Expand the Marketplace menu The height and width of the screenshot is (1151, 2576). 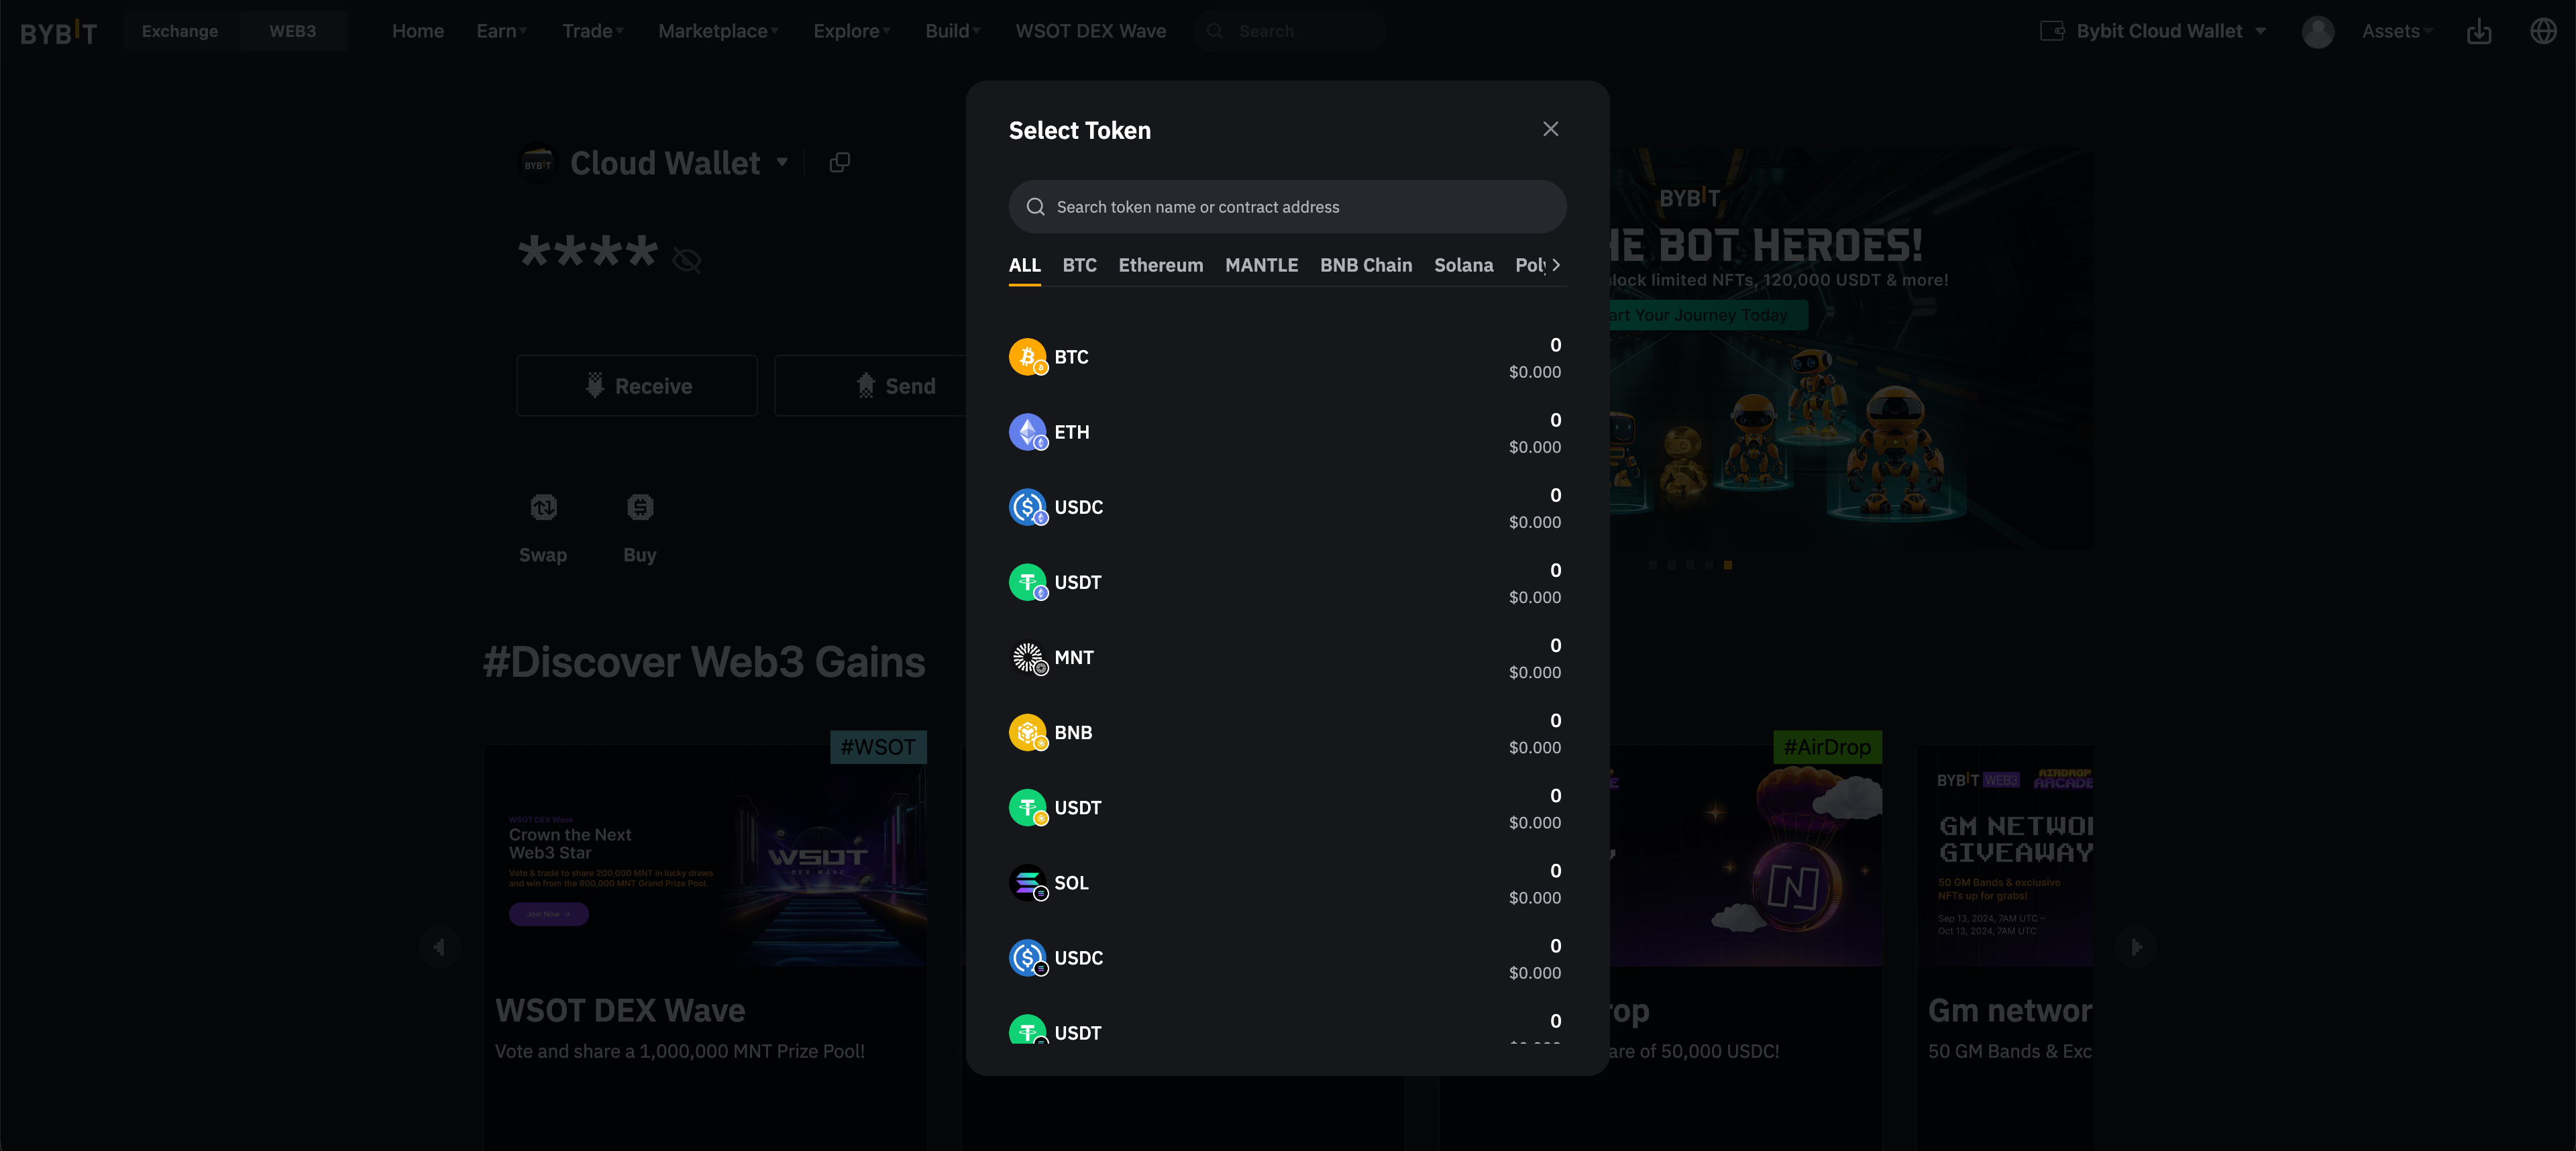(718, 31)
